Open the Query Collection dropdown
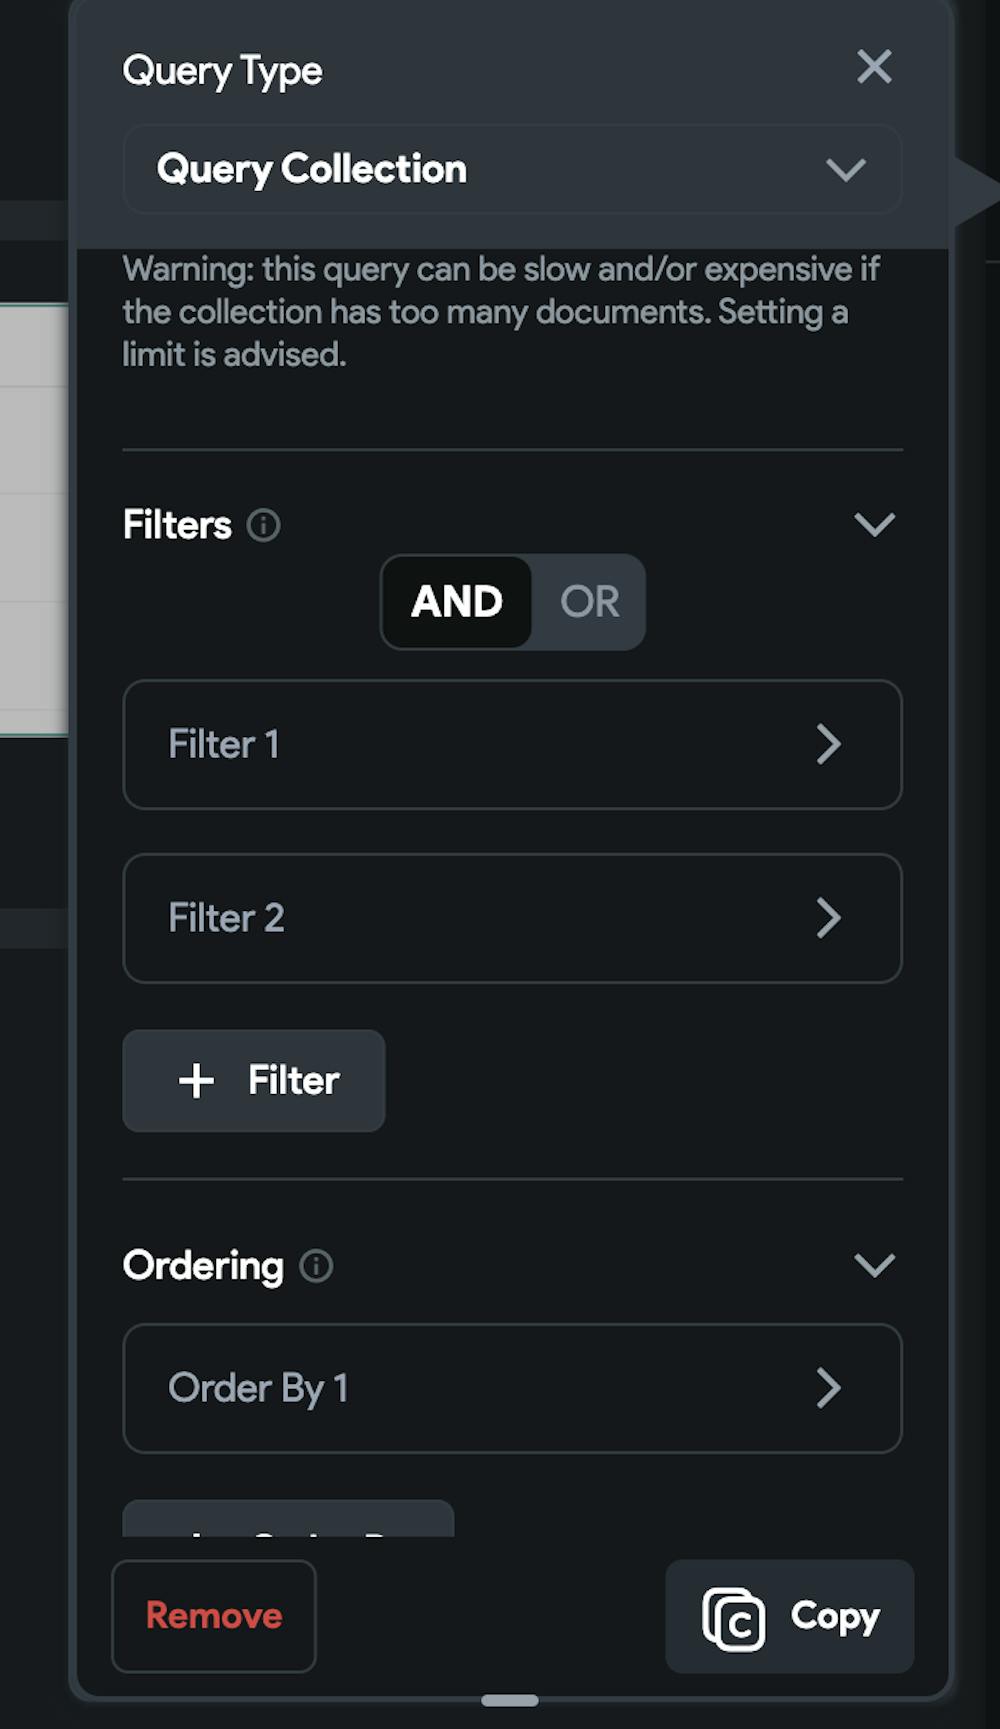This screenshot has width=1000, height=1729. 512,169
